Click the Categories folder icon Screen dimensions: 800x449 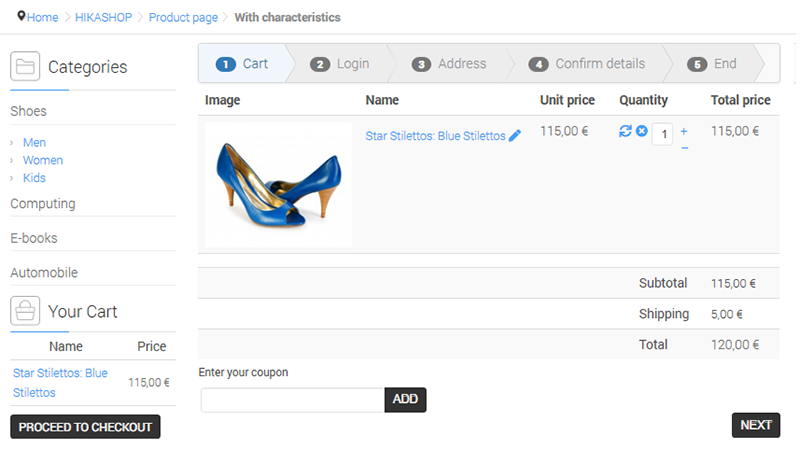(x=25, y=66)
